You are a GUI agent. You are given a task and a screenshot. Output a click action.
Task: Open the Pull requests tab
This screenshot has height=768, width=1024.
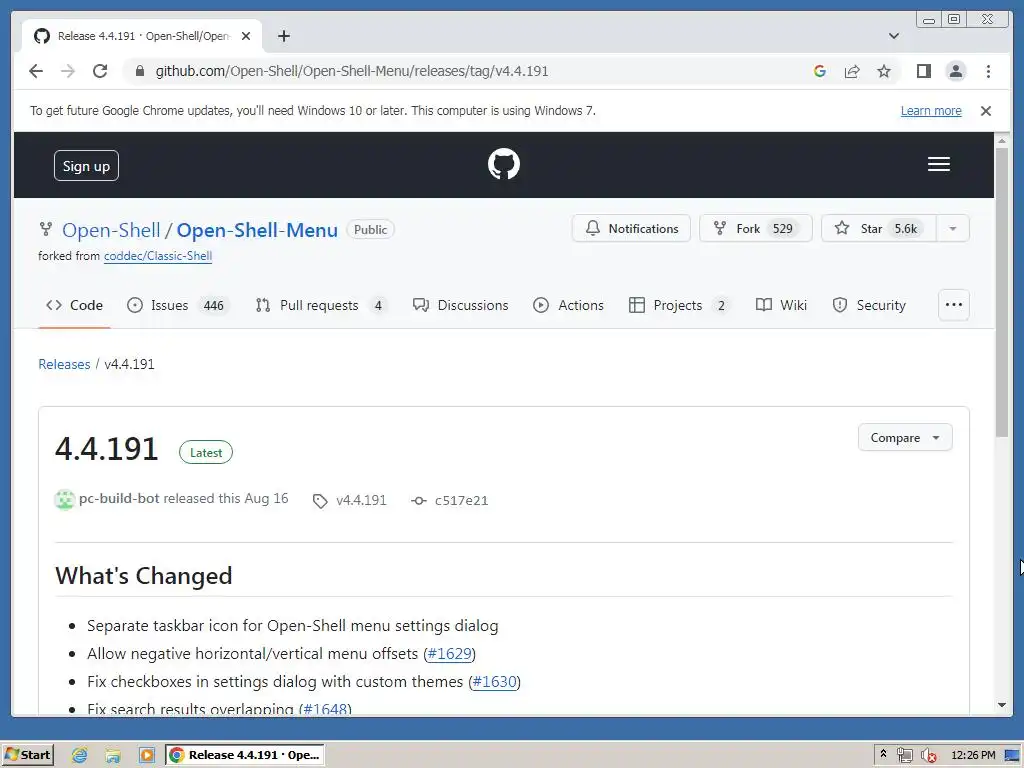click(x=321, y=305)
